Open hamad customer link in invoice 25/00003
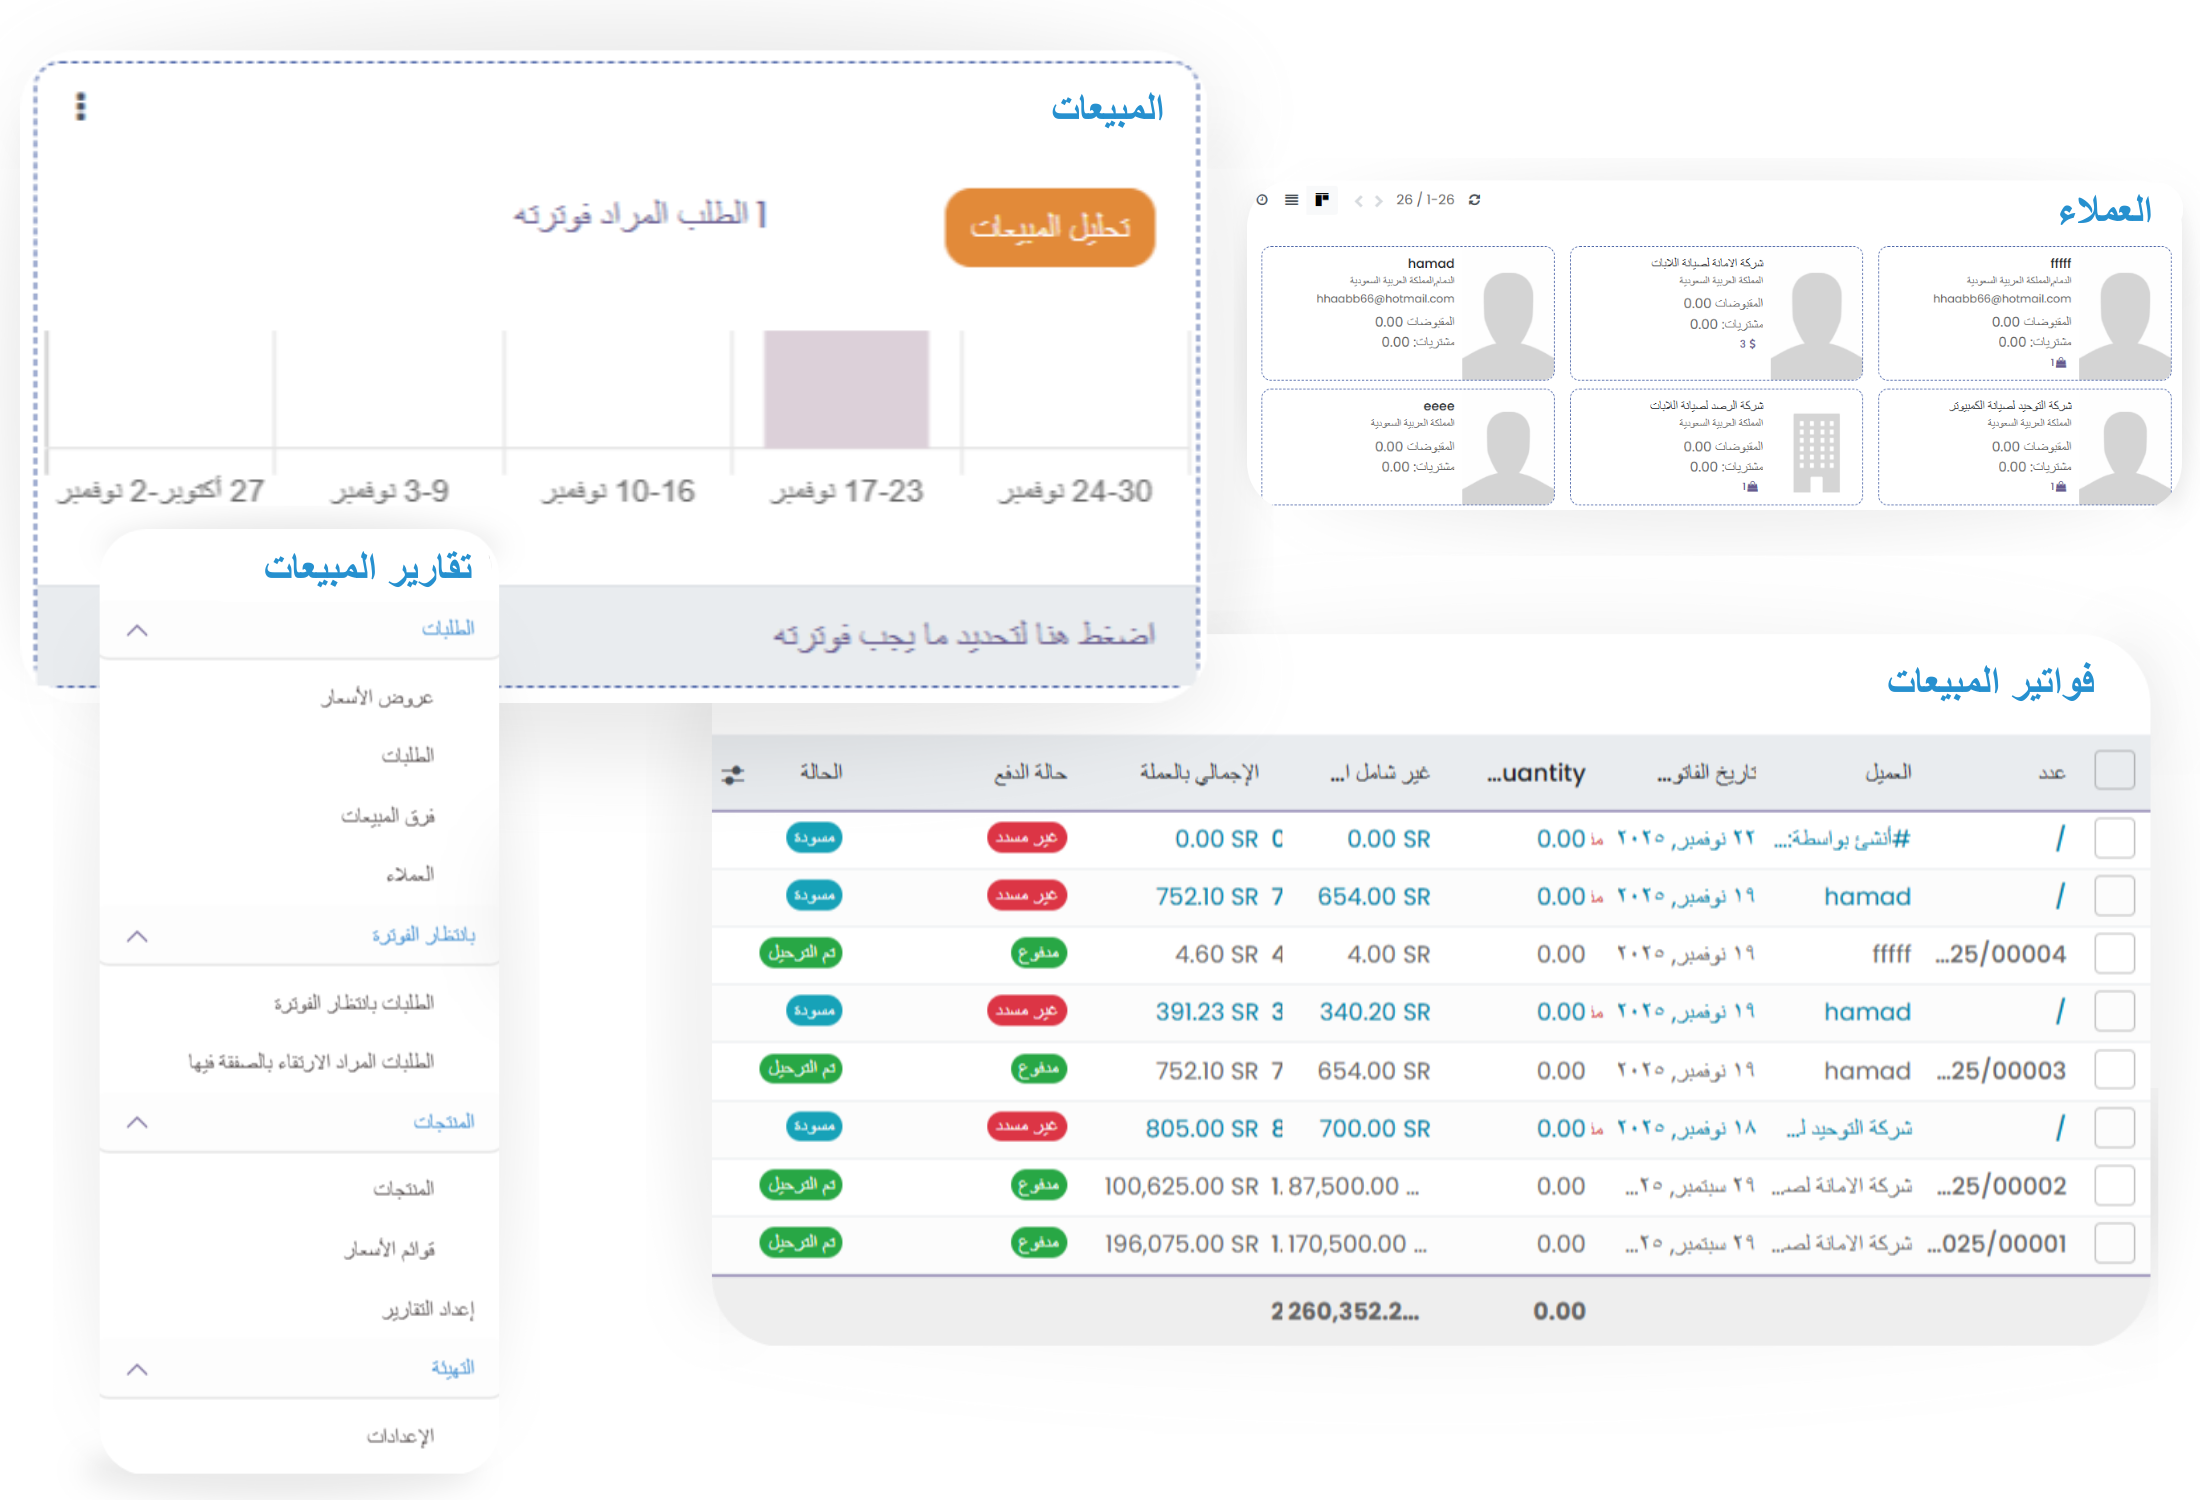 pos(1866,1071)
